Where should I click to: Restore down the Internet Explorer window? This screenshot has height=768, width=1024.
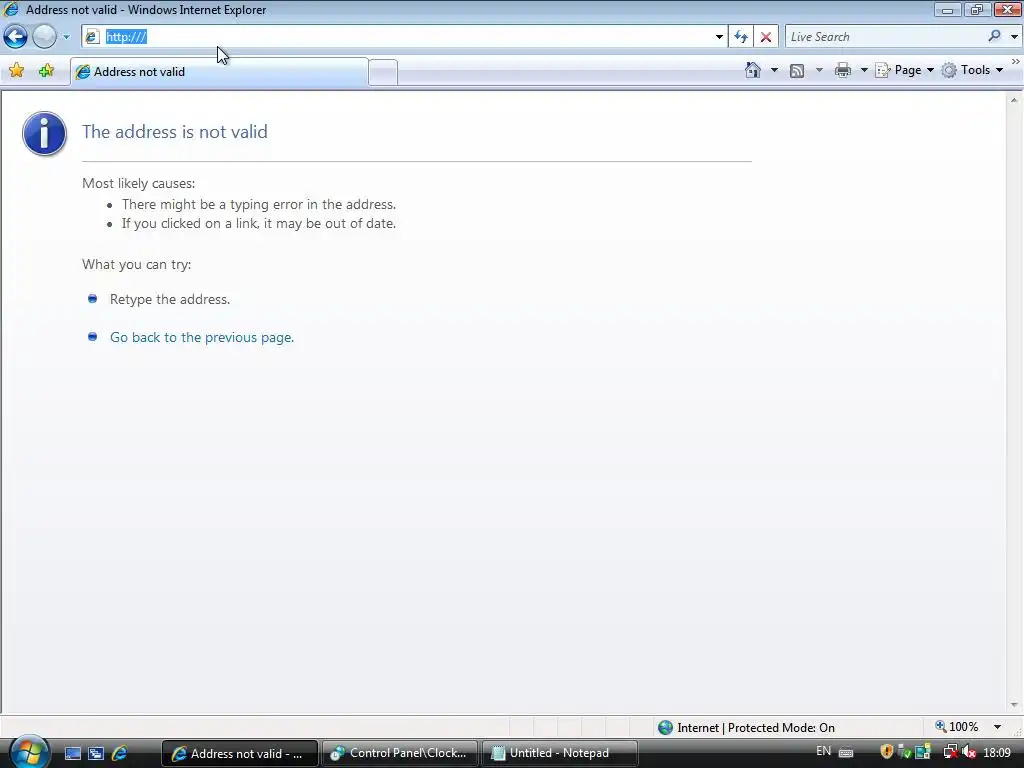977,9
